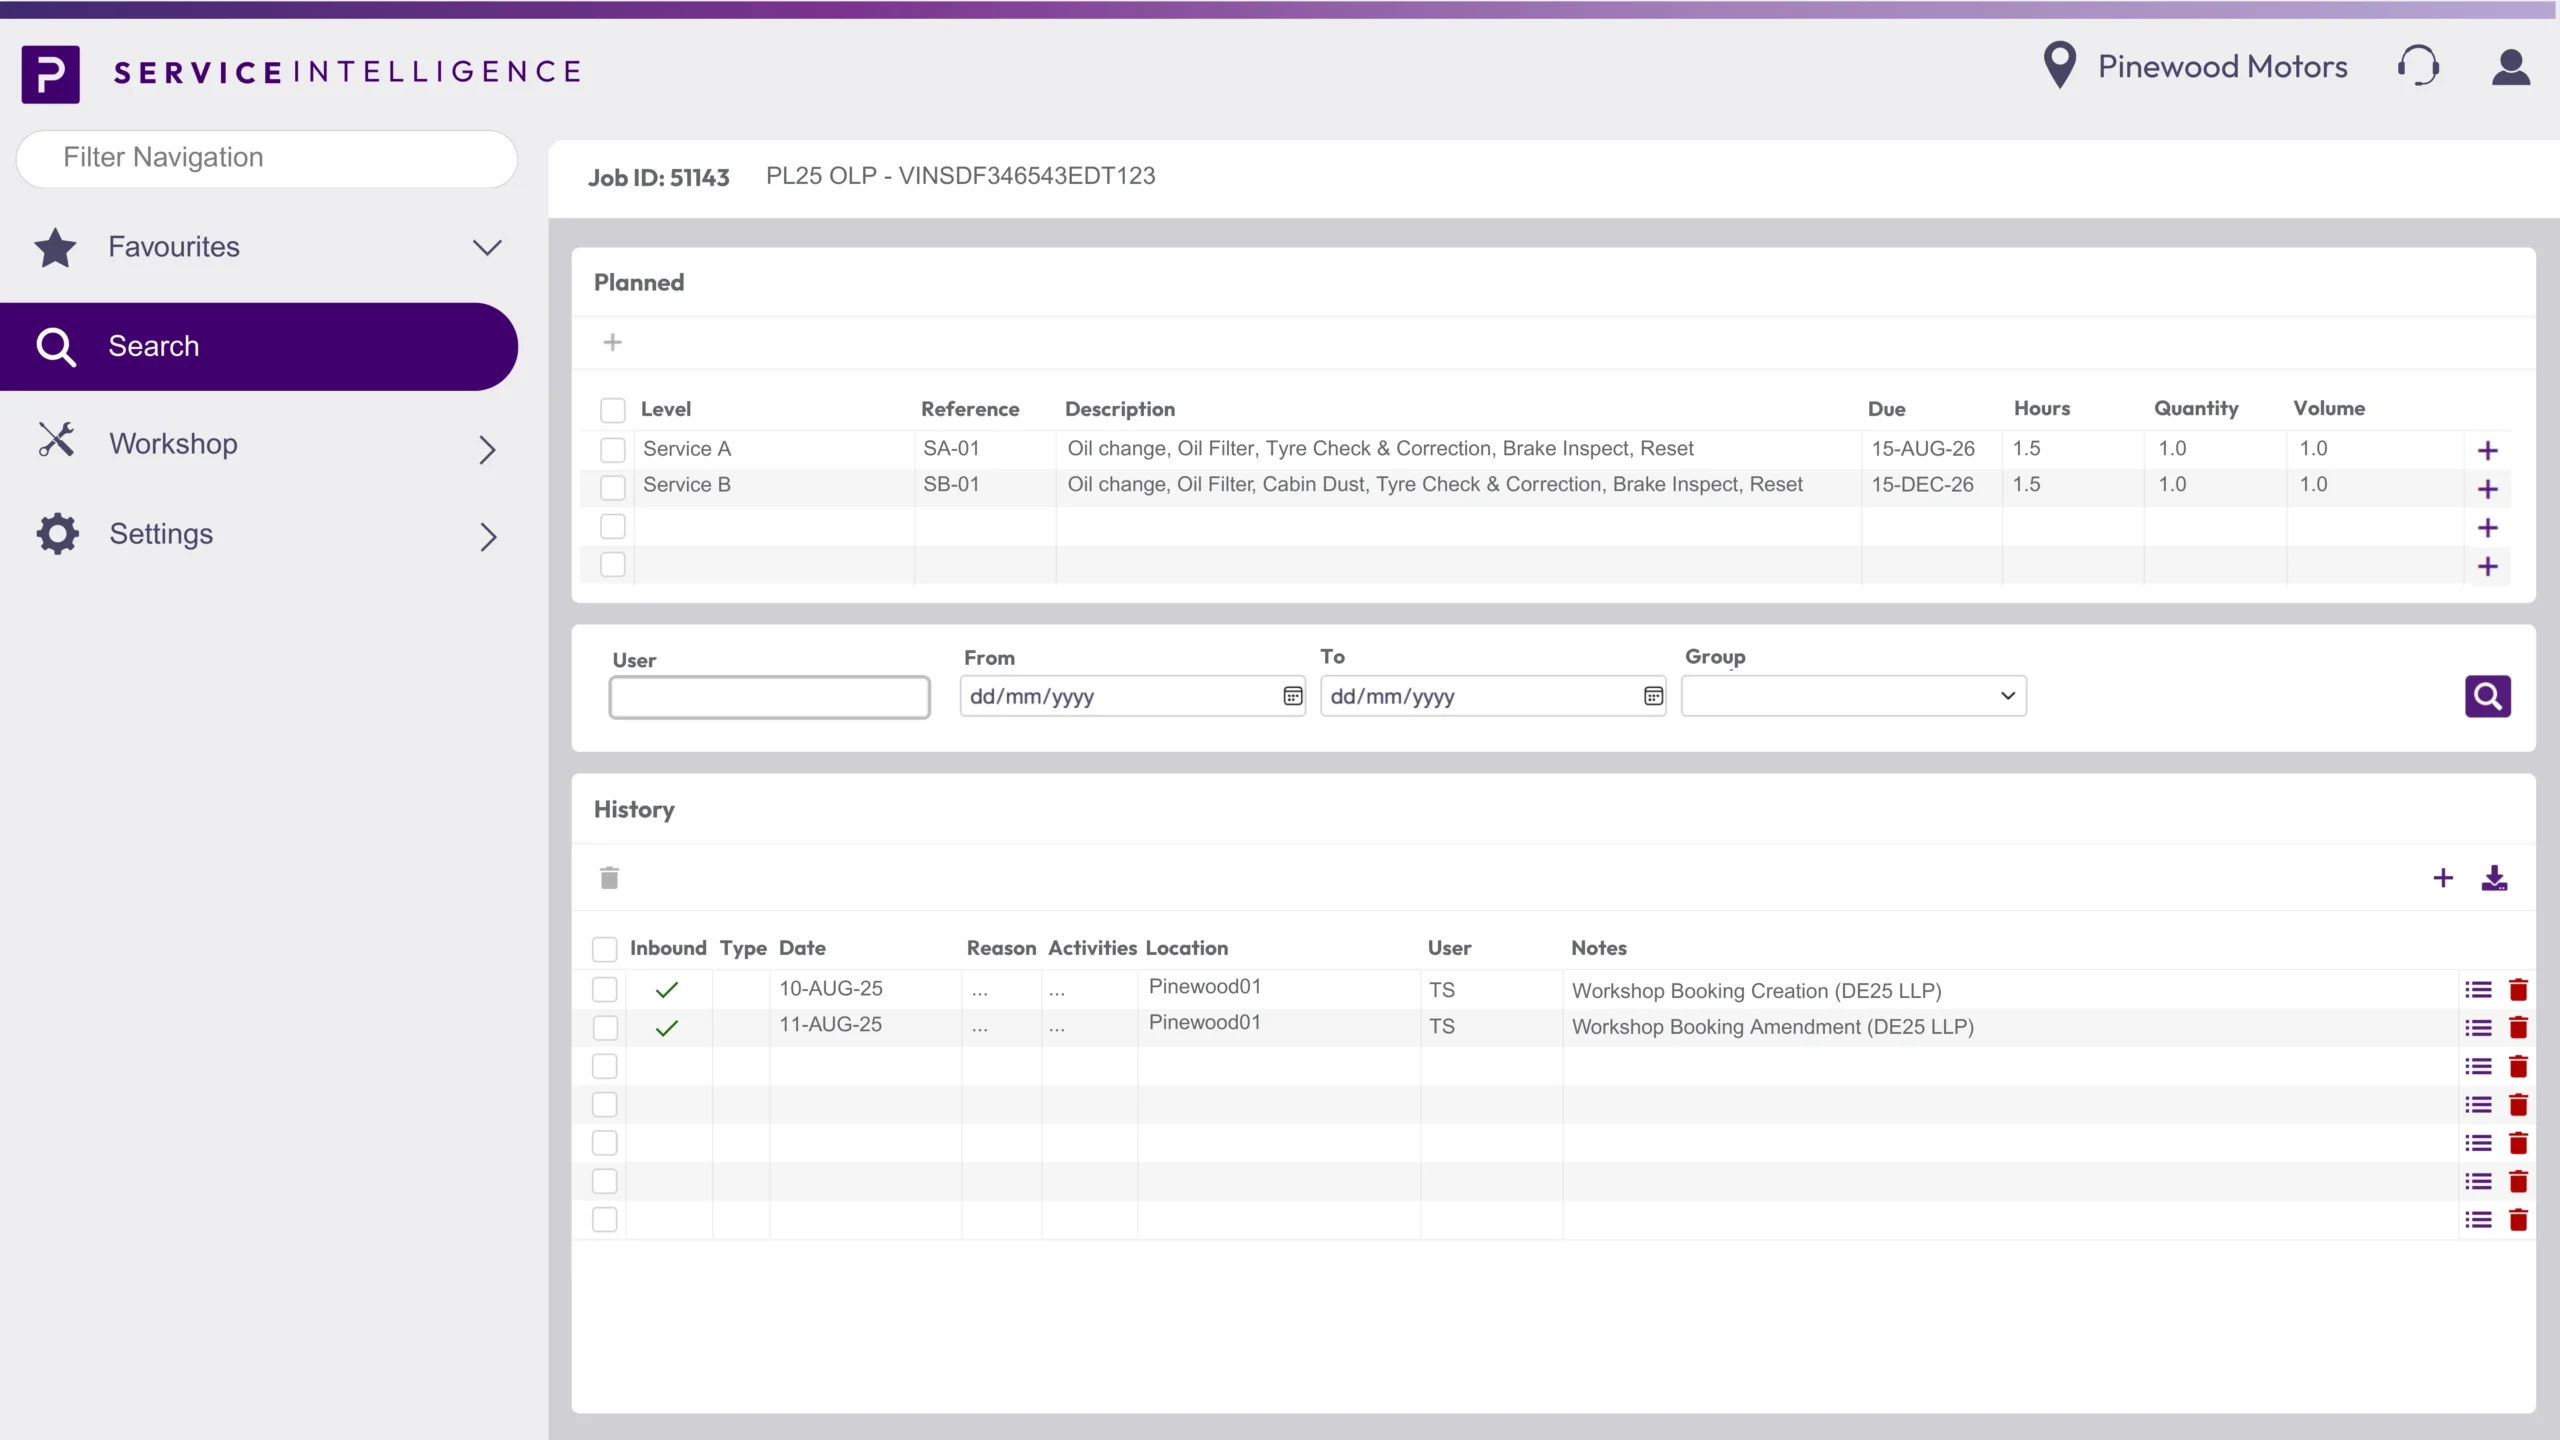Click the Pinewood P logo icon
Screen dimensions: 2560x1440
pos(51,74)
